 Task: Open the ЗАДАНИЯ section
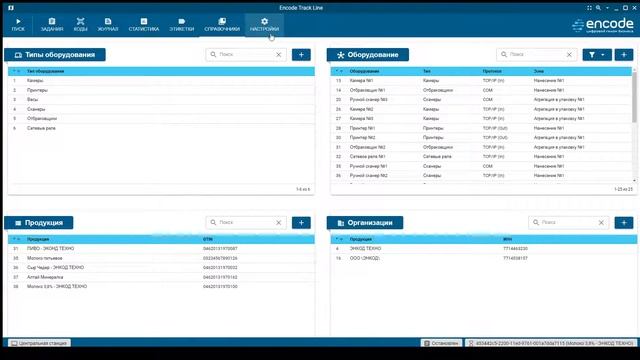52,25
